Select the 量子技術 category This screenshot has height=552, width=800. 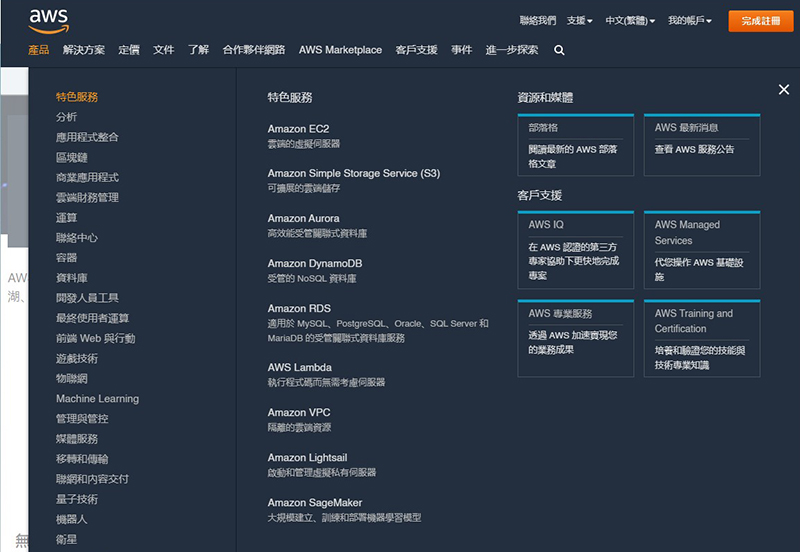coord(77,499)
